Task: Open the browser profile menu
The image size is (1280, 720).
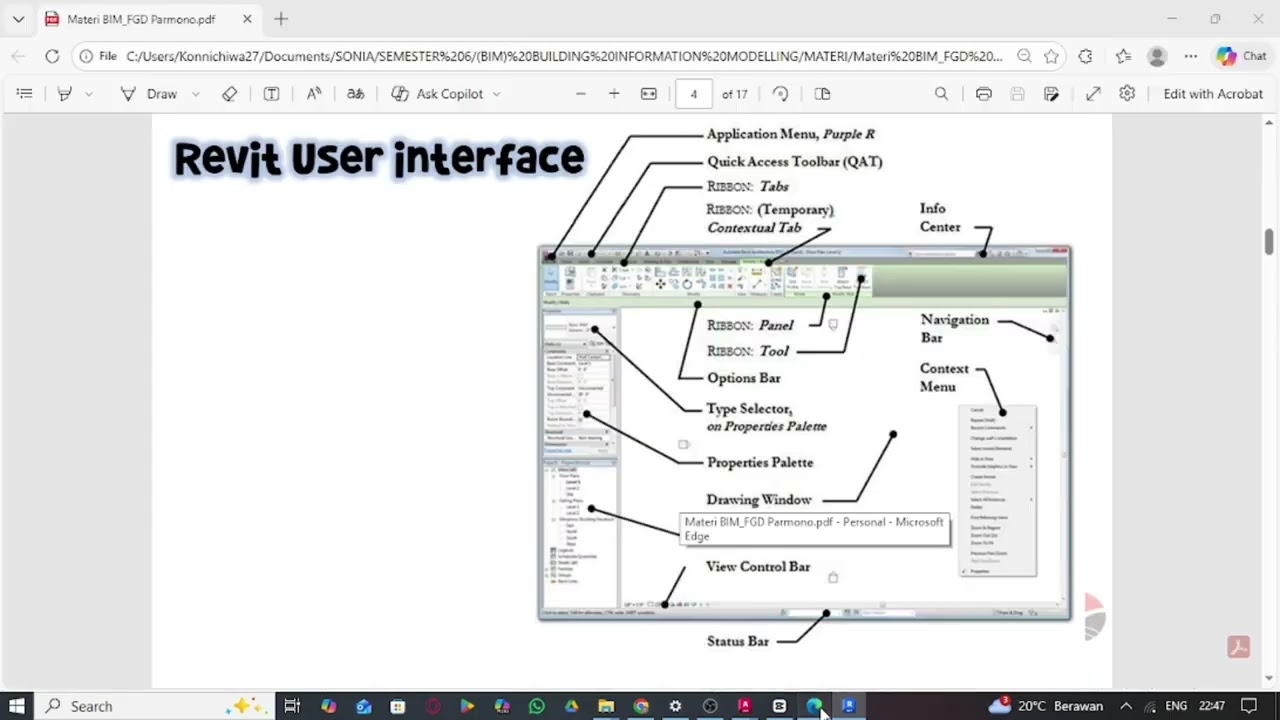Action: [x=1157, y=56]
